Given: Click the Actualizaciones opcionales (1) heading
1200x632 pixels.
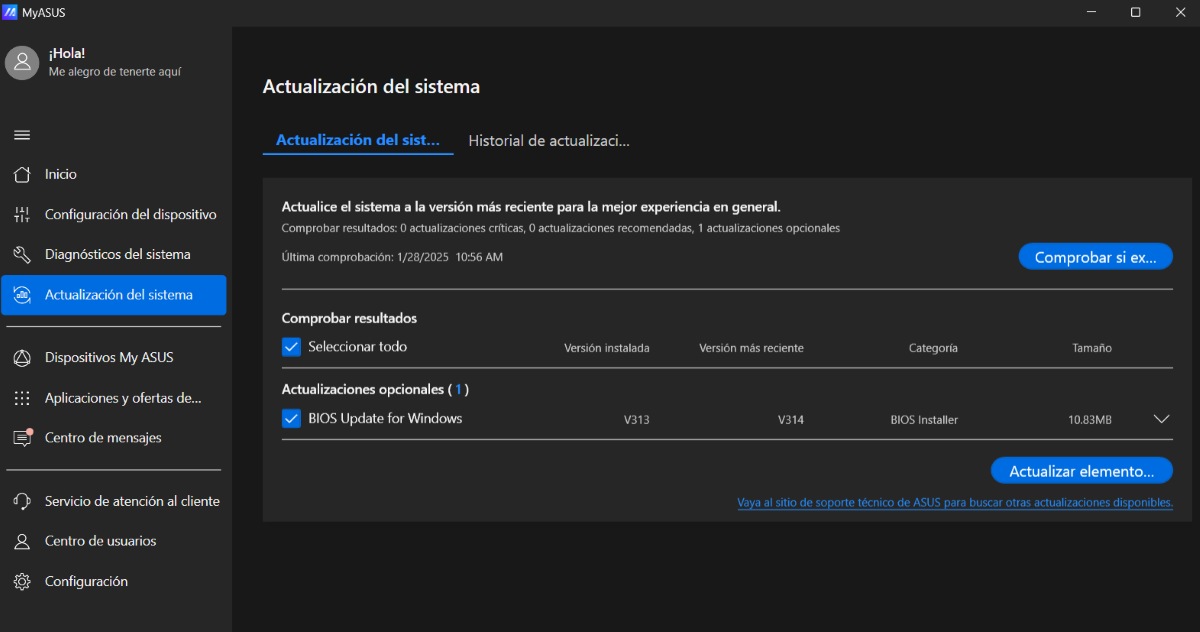Looking at the screenshot, I should tap(375, 389).
